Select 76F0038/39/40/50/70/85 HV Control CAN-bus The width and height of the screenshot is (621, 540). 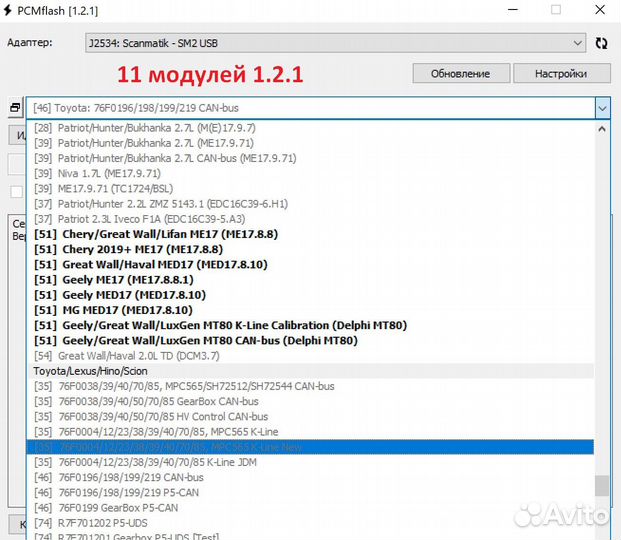click(x=310, y=417)
